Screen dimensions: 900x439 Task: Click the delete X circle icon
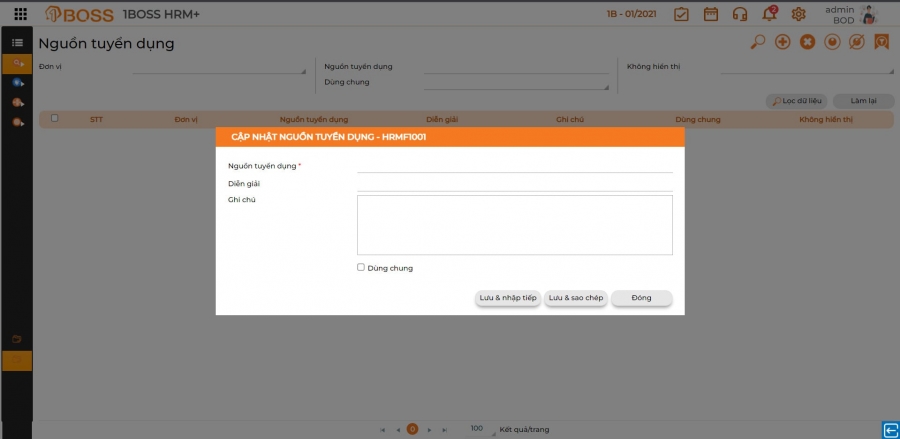(x=807, y=42)
